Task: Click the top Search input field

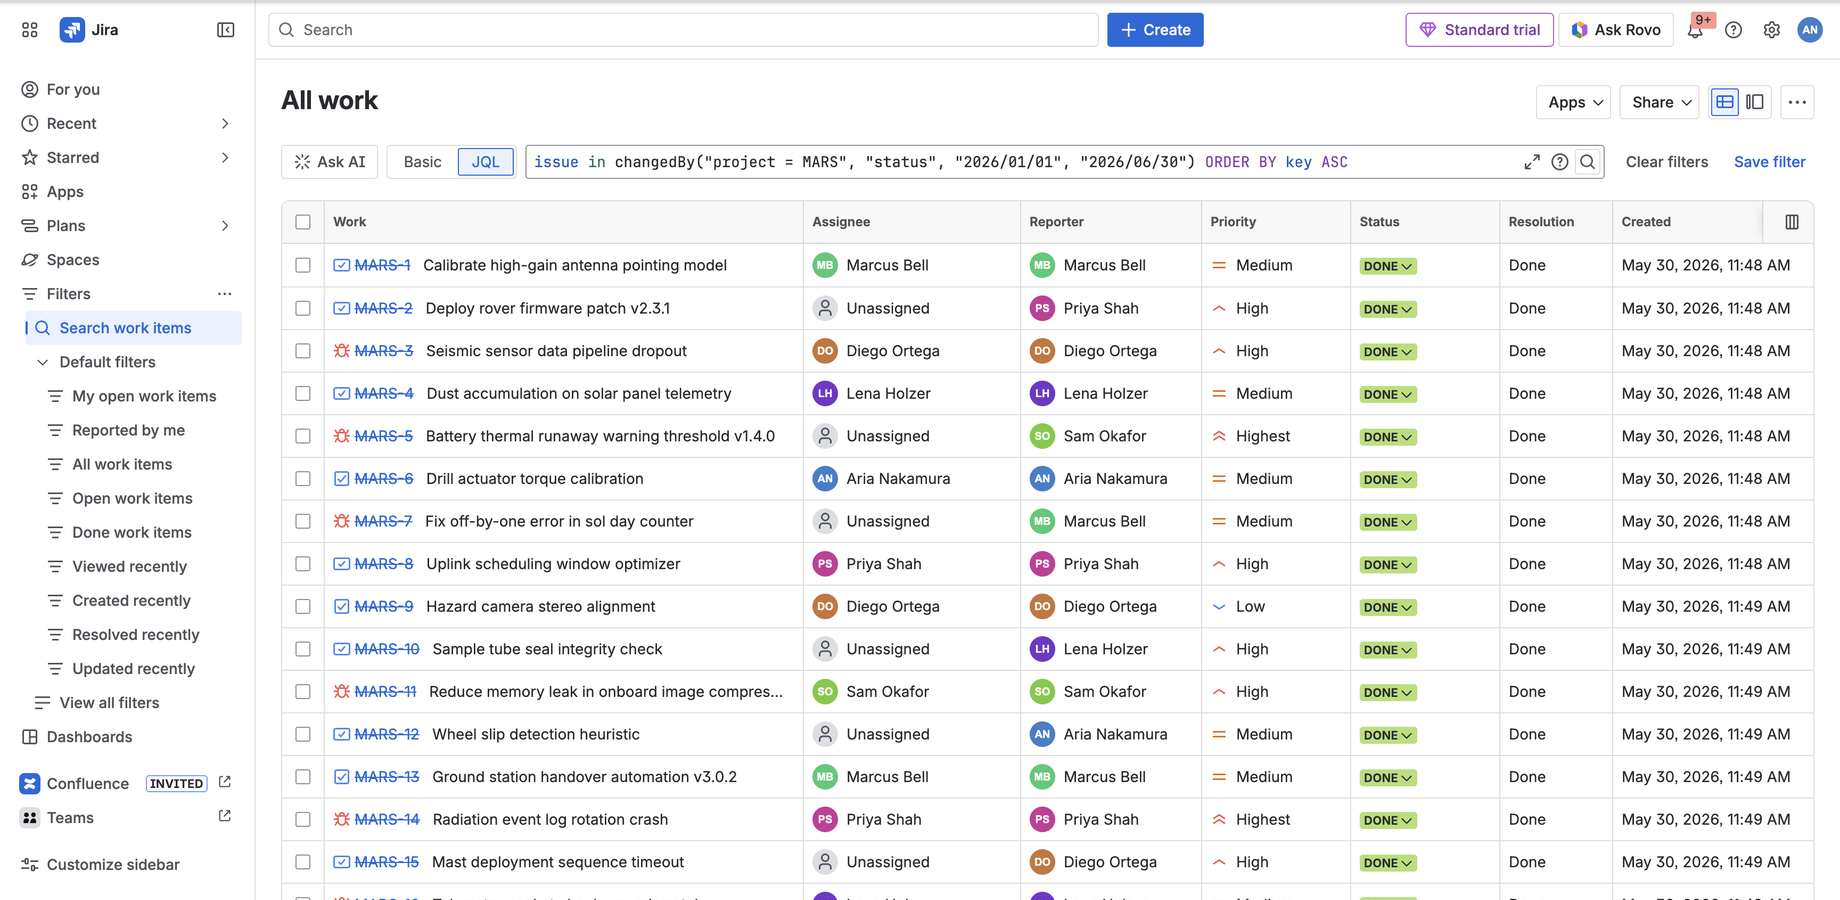Action: (683, 30)
